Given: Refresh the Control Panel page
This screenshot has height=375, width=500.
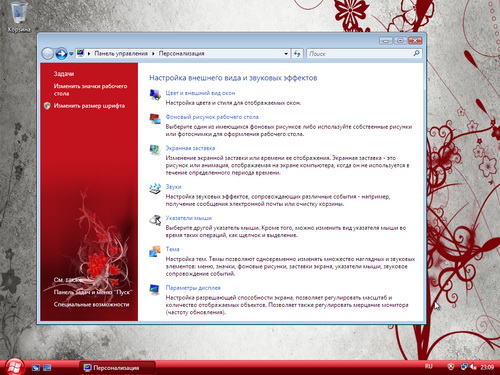Looking at the screenshot, I should (297, 54).
